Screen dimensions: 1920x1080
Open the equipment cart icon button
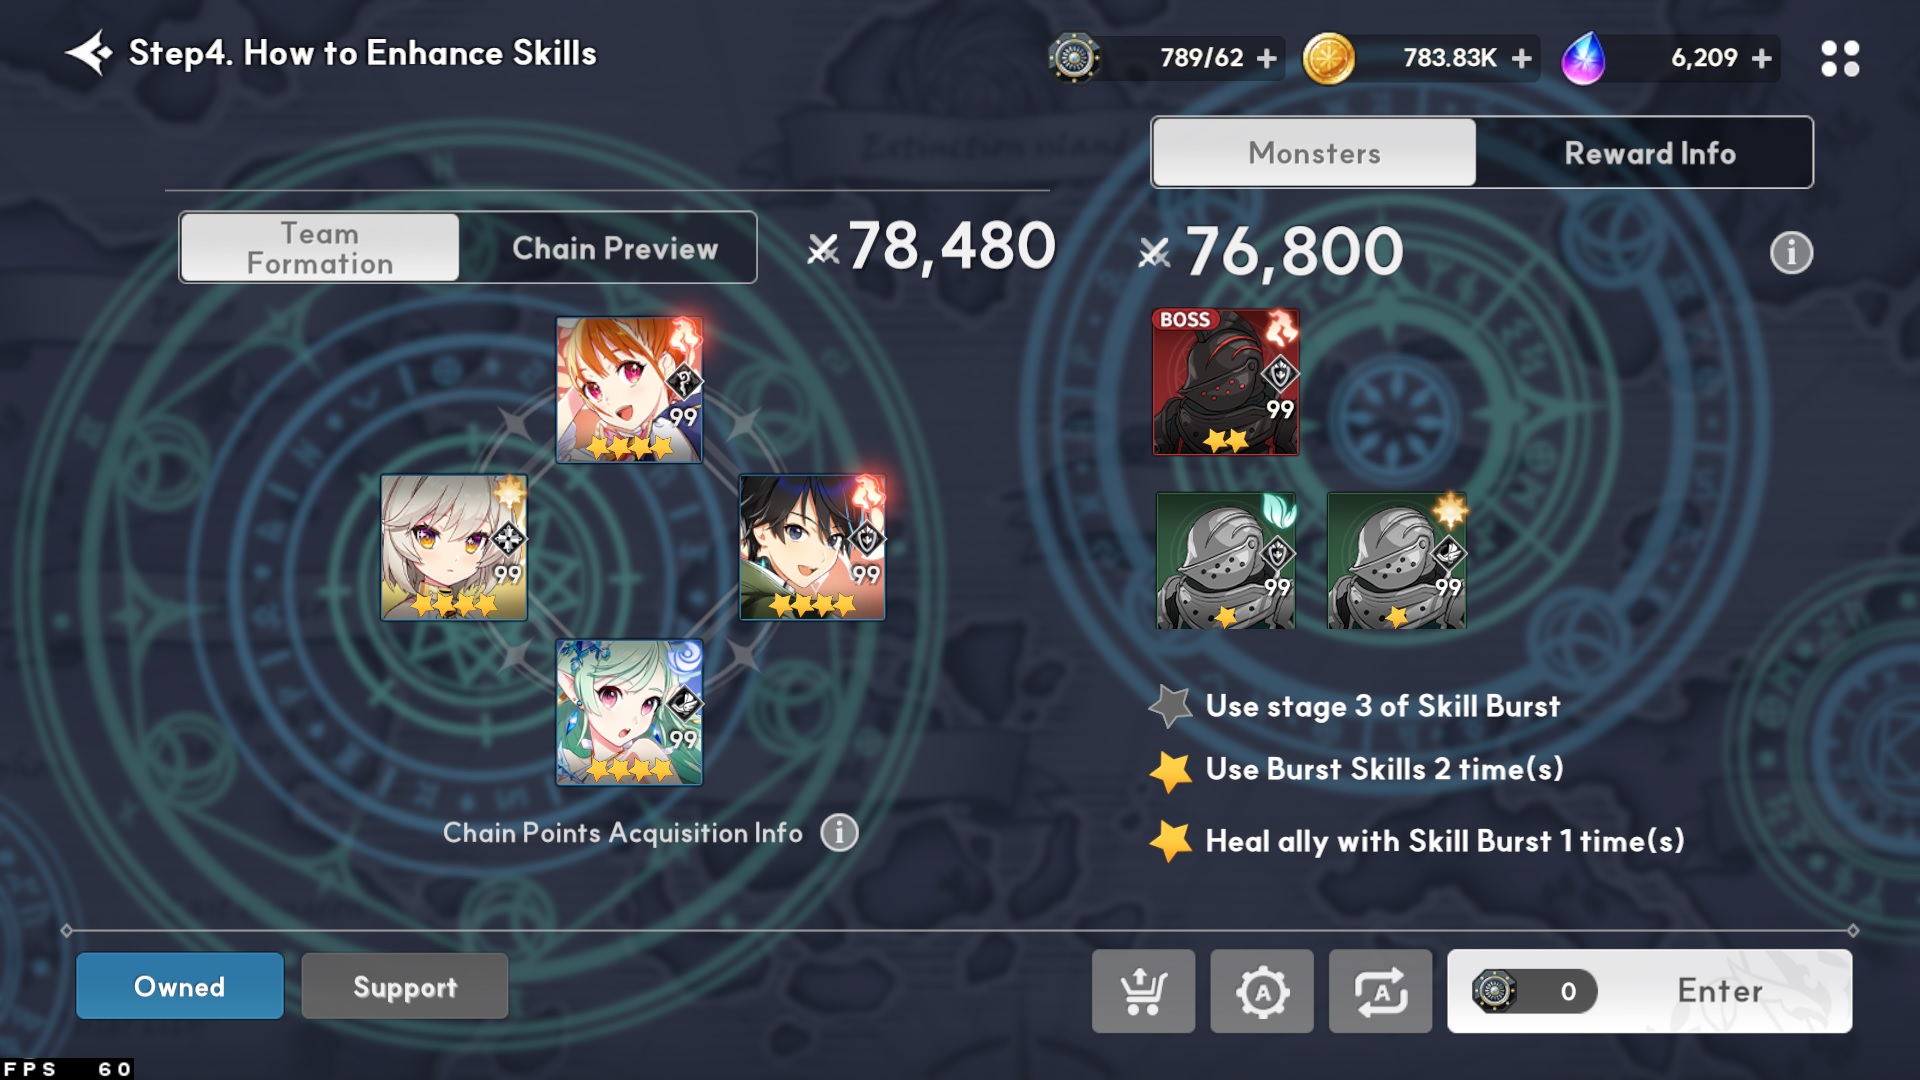[x=1143, y=991]
